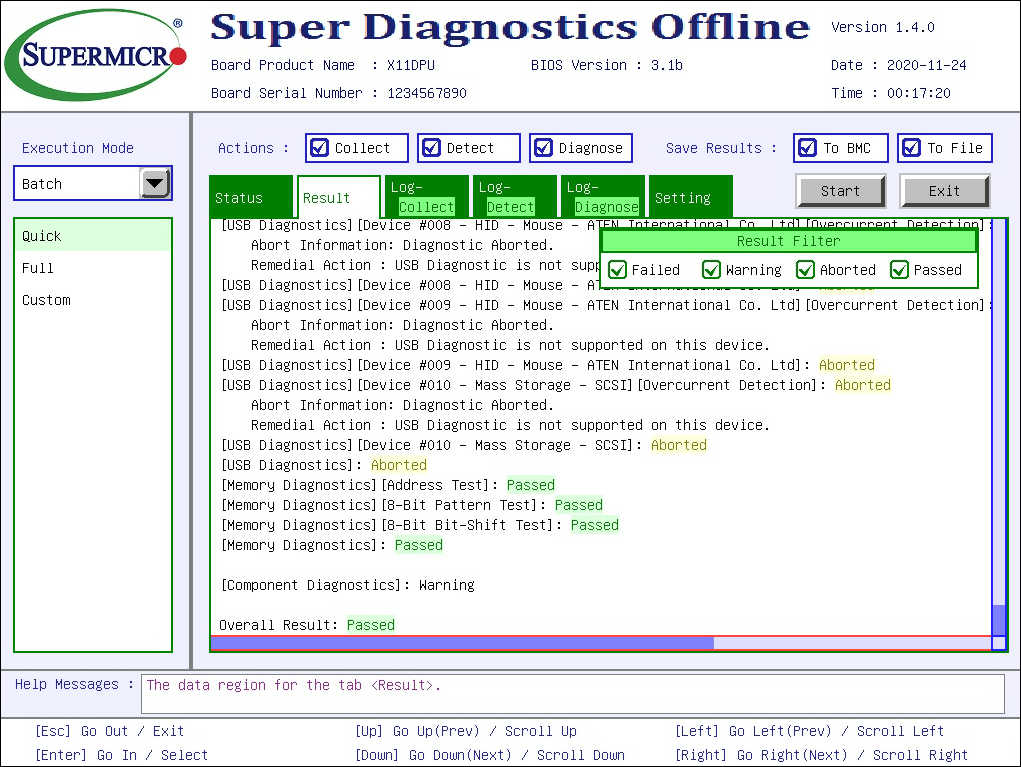Screen dimensions: 1021x767
Task: Toggle the Detect action checkbox
Action: tap(432, 148)
